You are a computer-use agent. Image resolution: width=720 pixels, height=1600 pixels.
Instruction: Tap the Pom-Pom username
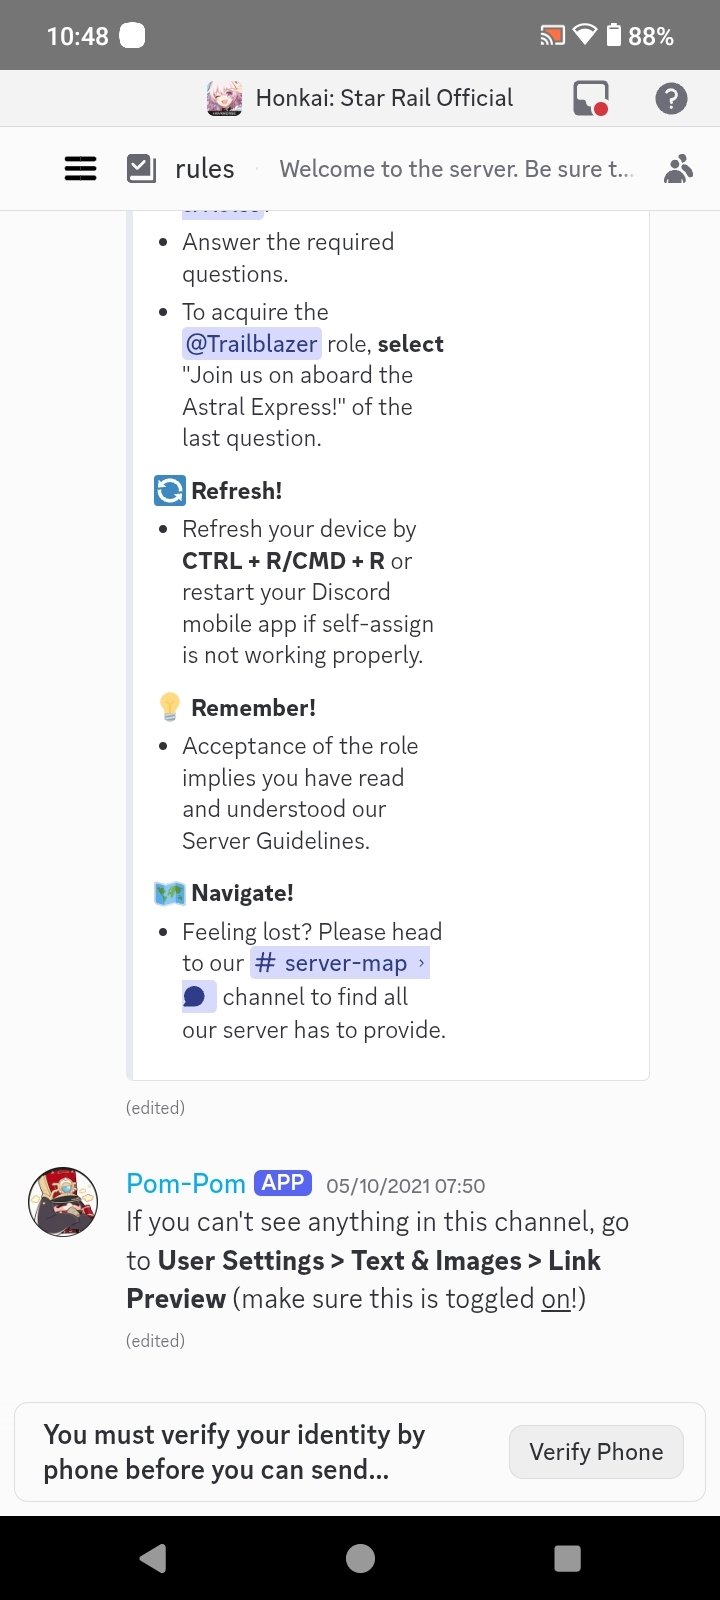tap(185, 1183)
